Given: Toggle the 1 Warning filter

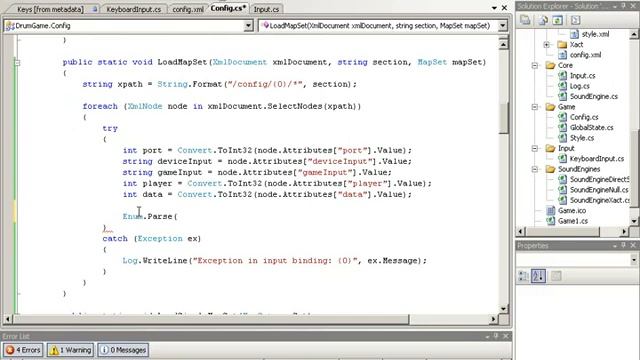Looking at the screenshot, I should [70, 350].
